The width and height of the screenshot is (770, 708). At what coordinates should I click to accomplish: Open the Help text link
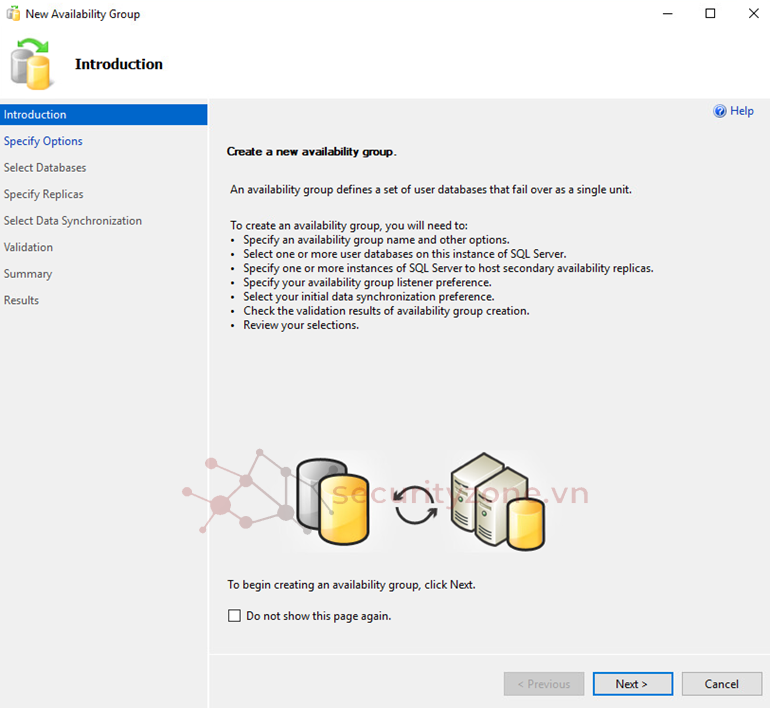click(x=742, y=111)
